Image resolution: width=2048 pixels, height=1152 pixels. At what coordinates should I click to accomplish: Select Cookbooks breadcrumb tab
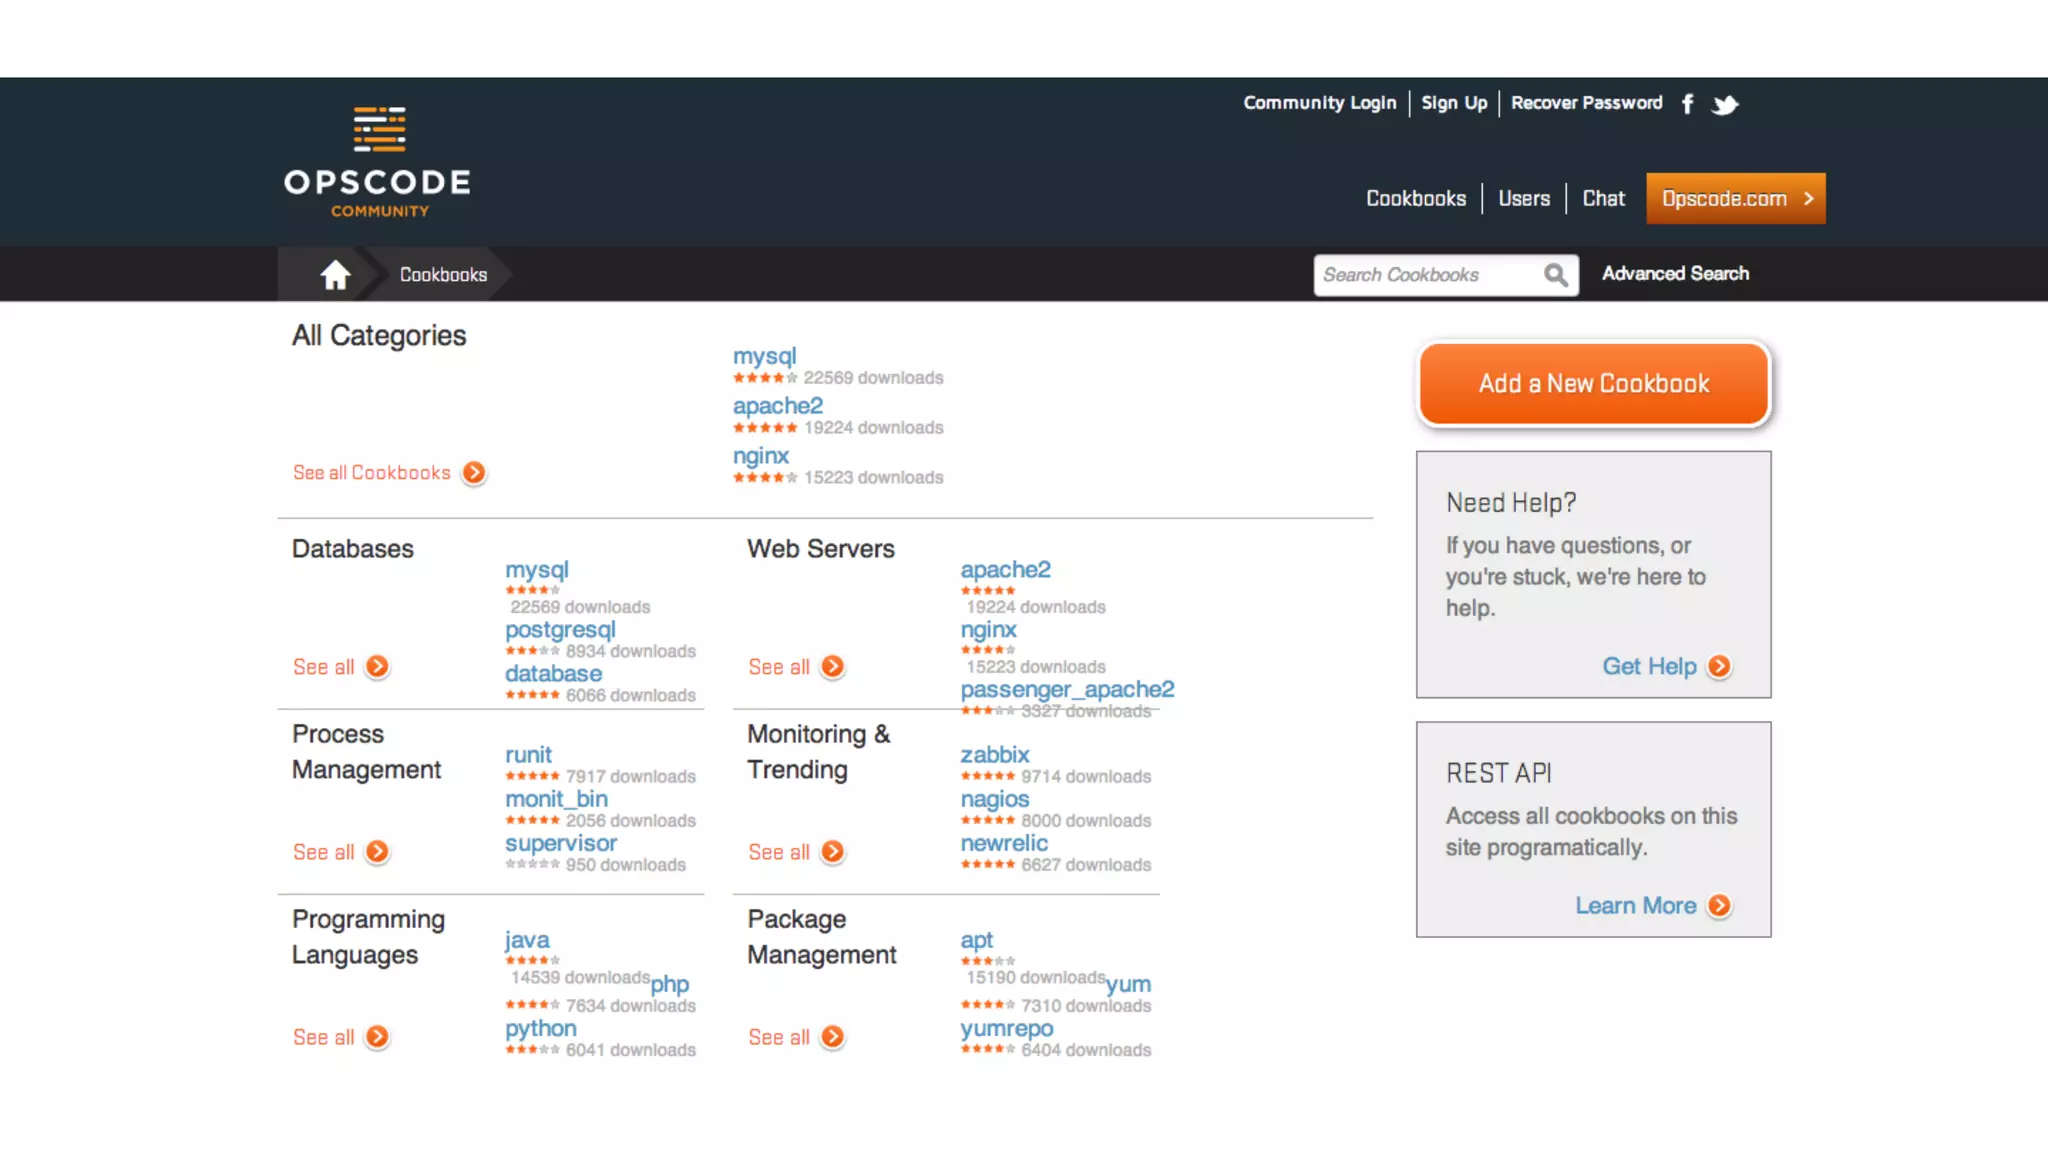(443, 275)
